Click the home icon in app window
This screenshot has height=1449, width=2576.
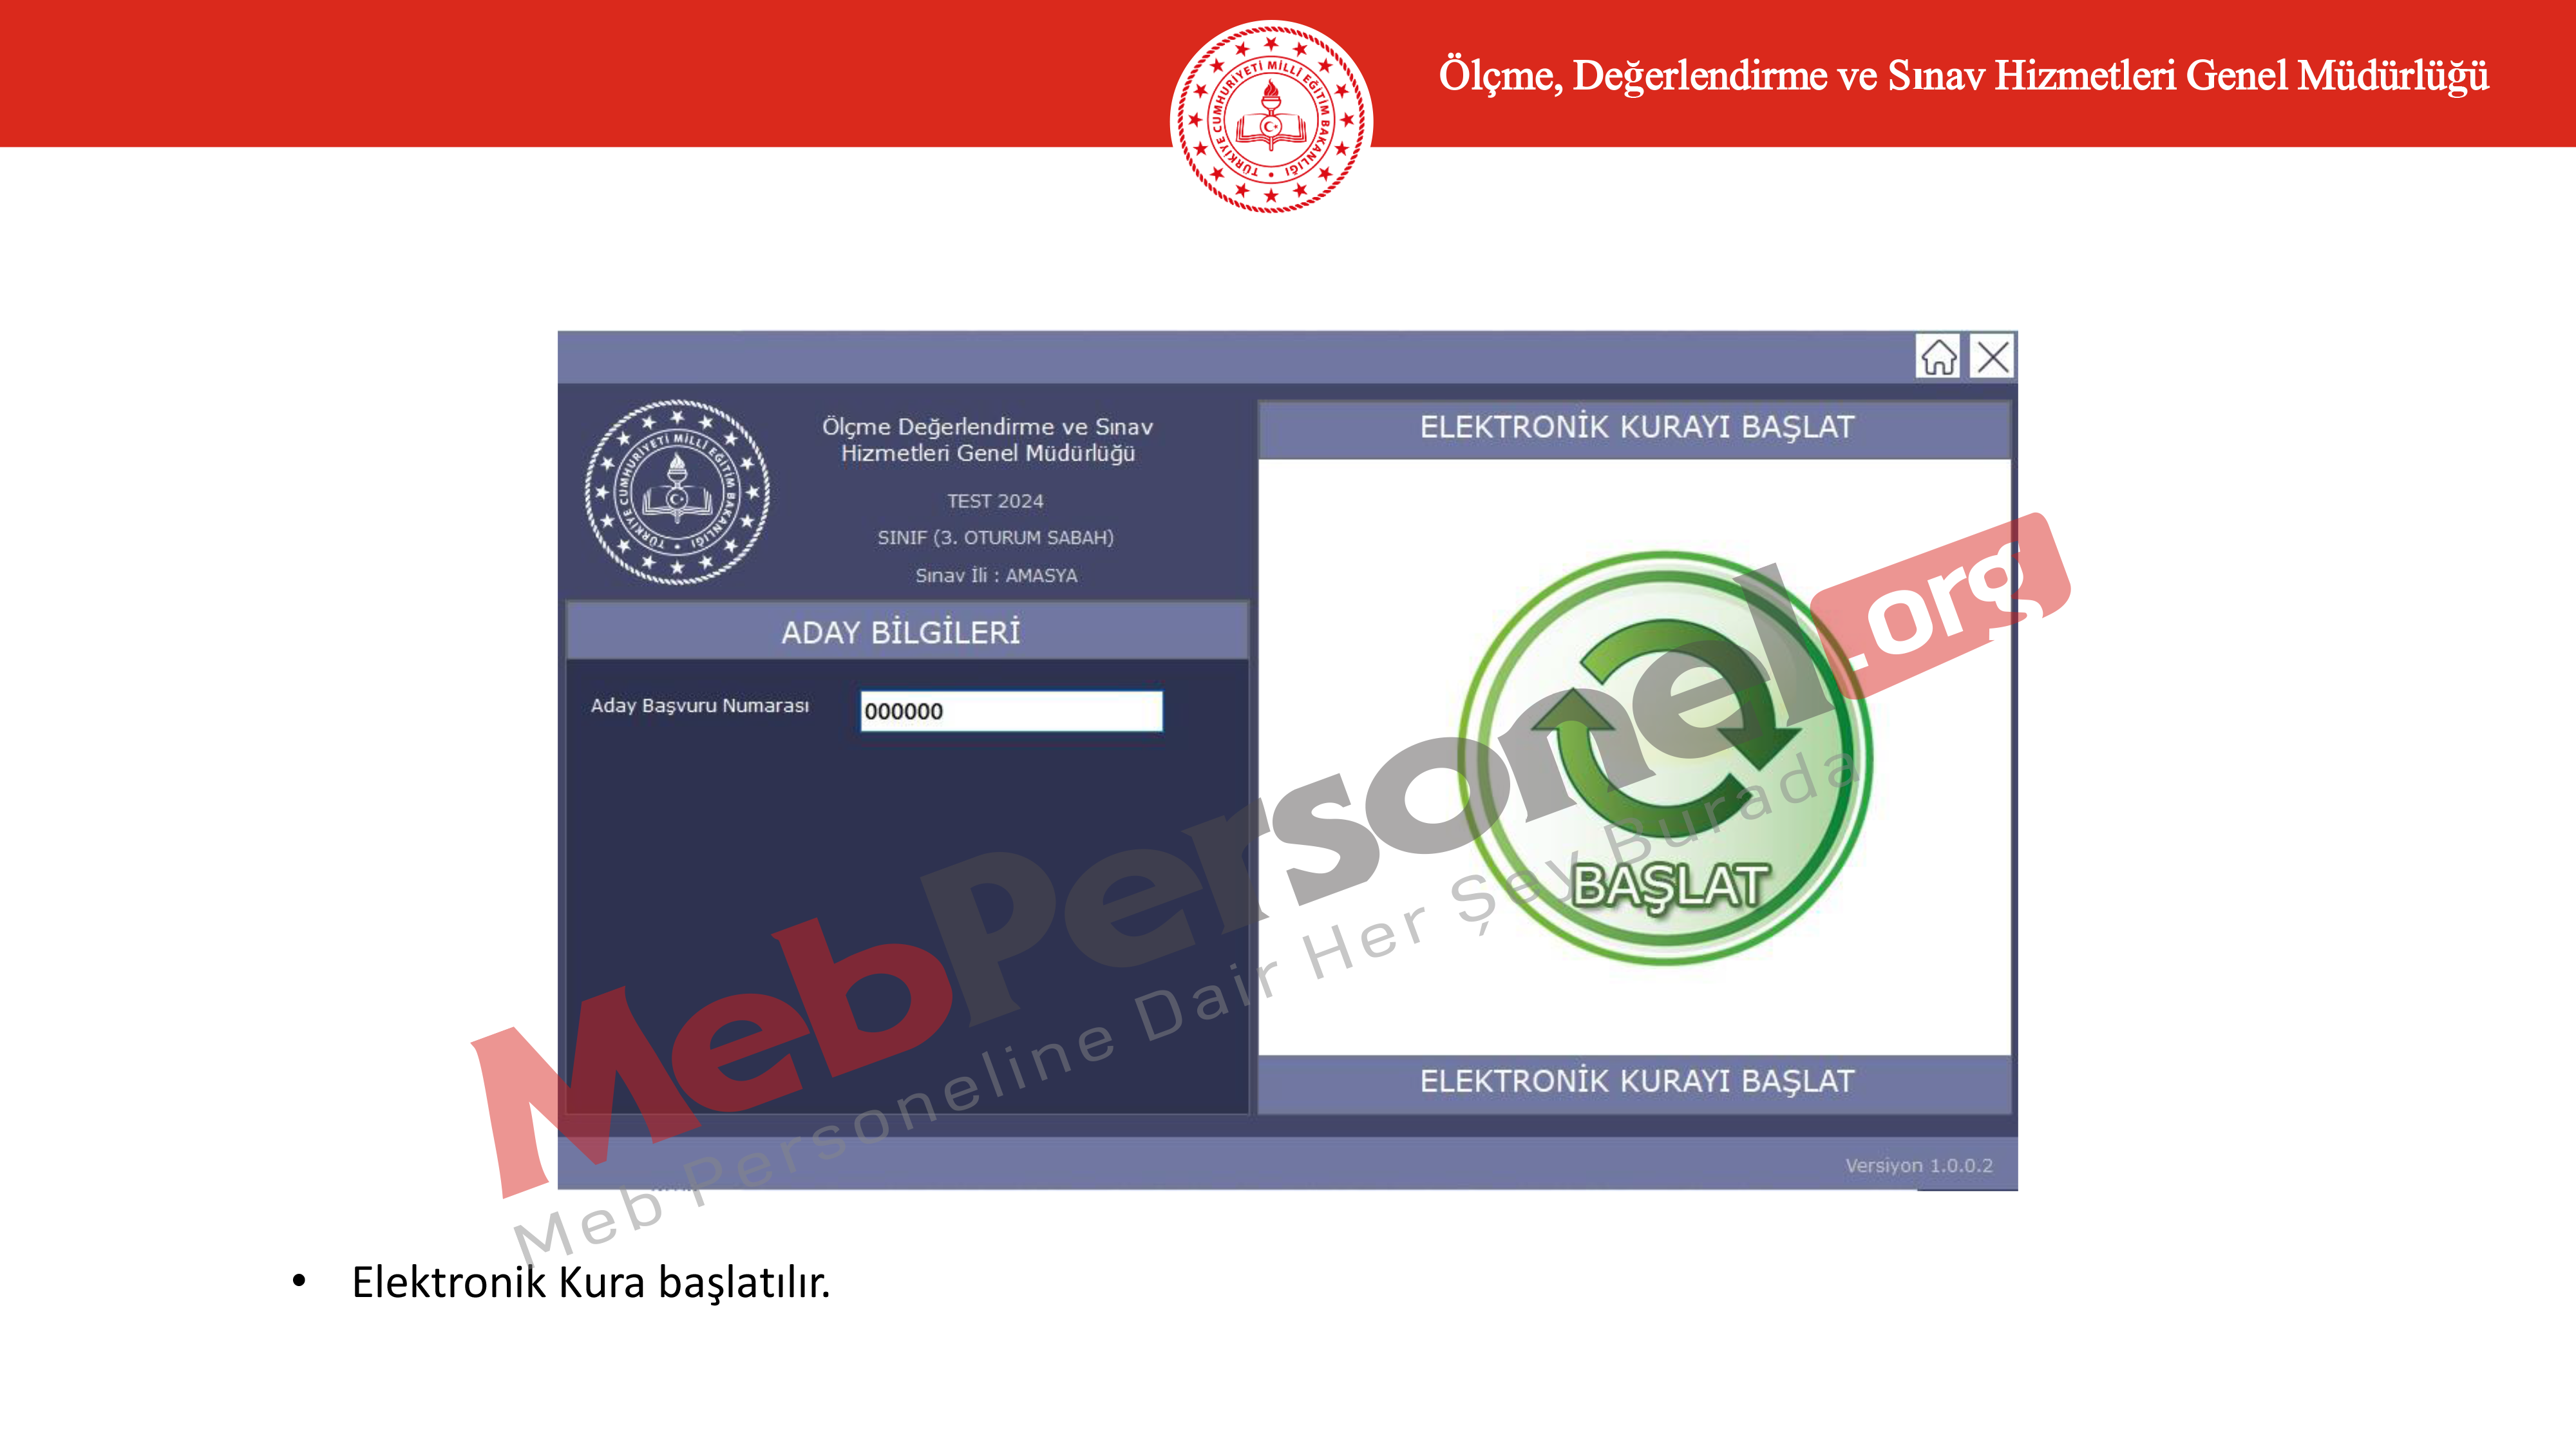coord(1938,356)
